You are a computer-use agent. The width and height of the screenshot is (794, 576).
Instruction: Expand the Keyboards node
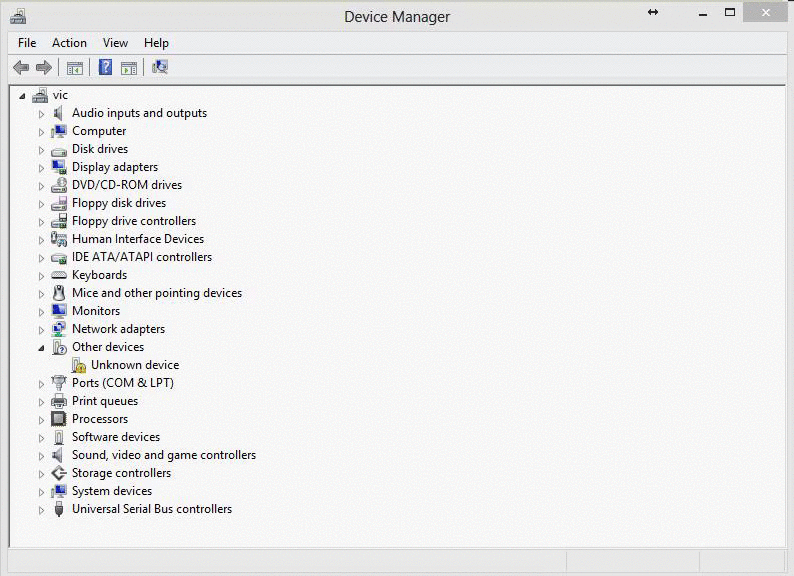click(x=41, y=276)
